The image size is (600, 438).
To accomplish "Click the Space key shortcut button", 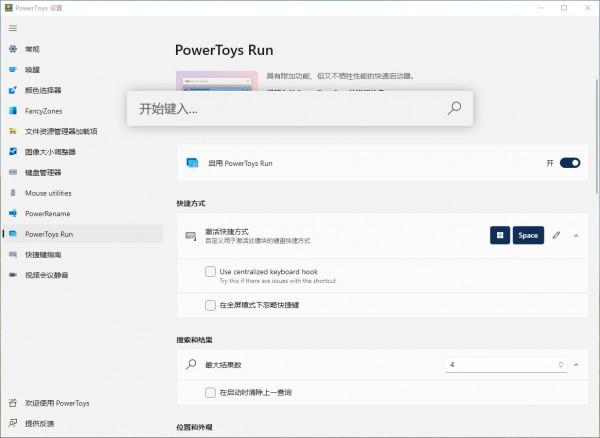I will tap(528, 235).
